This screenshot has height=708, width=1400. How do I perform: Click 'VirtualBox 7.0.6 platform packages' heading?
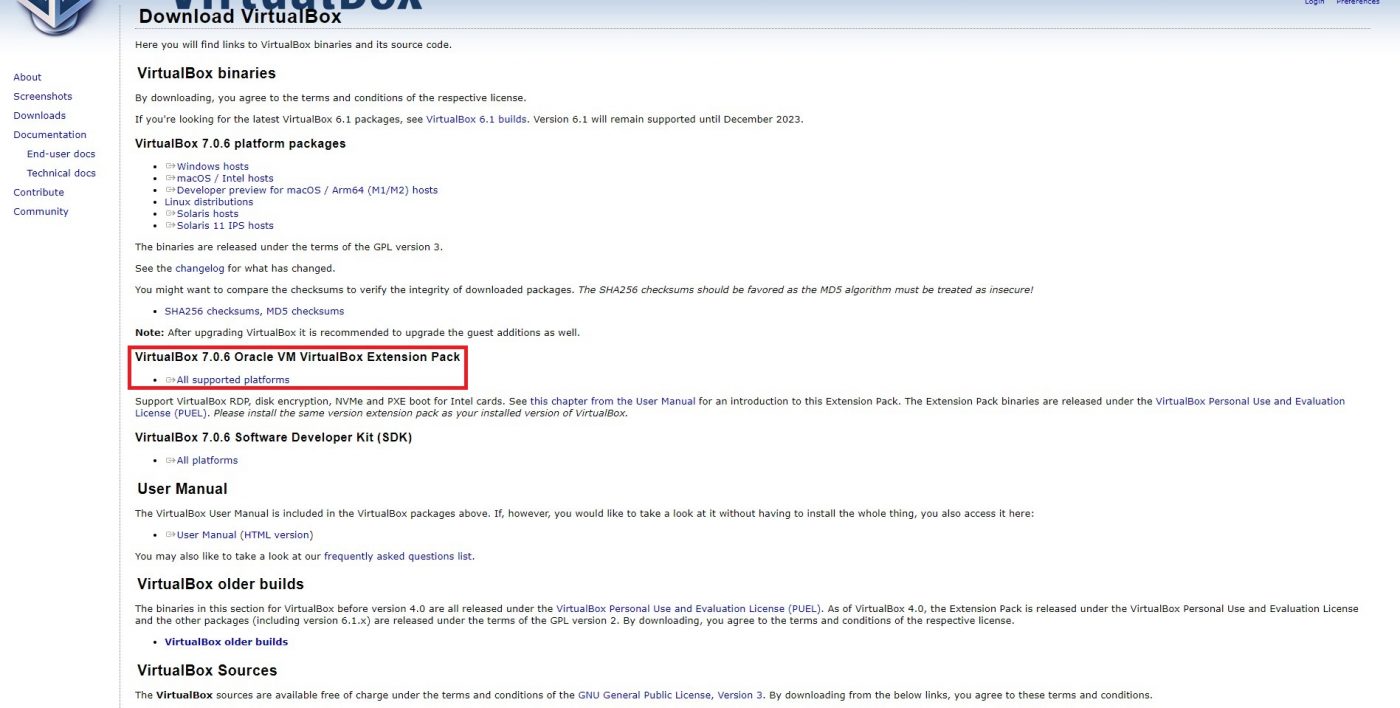240,144
